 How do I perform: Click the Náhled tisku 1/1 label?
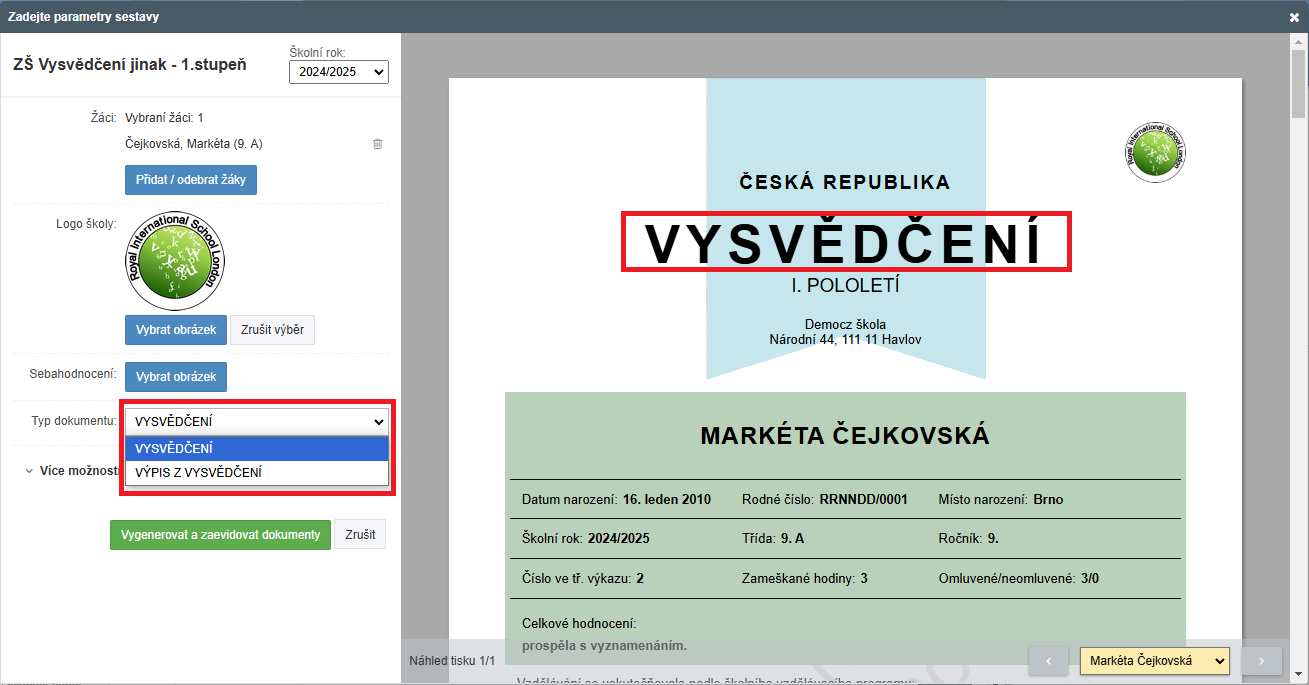tap(452, 661)
